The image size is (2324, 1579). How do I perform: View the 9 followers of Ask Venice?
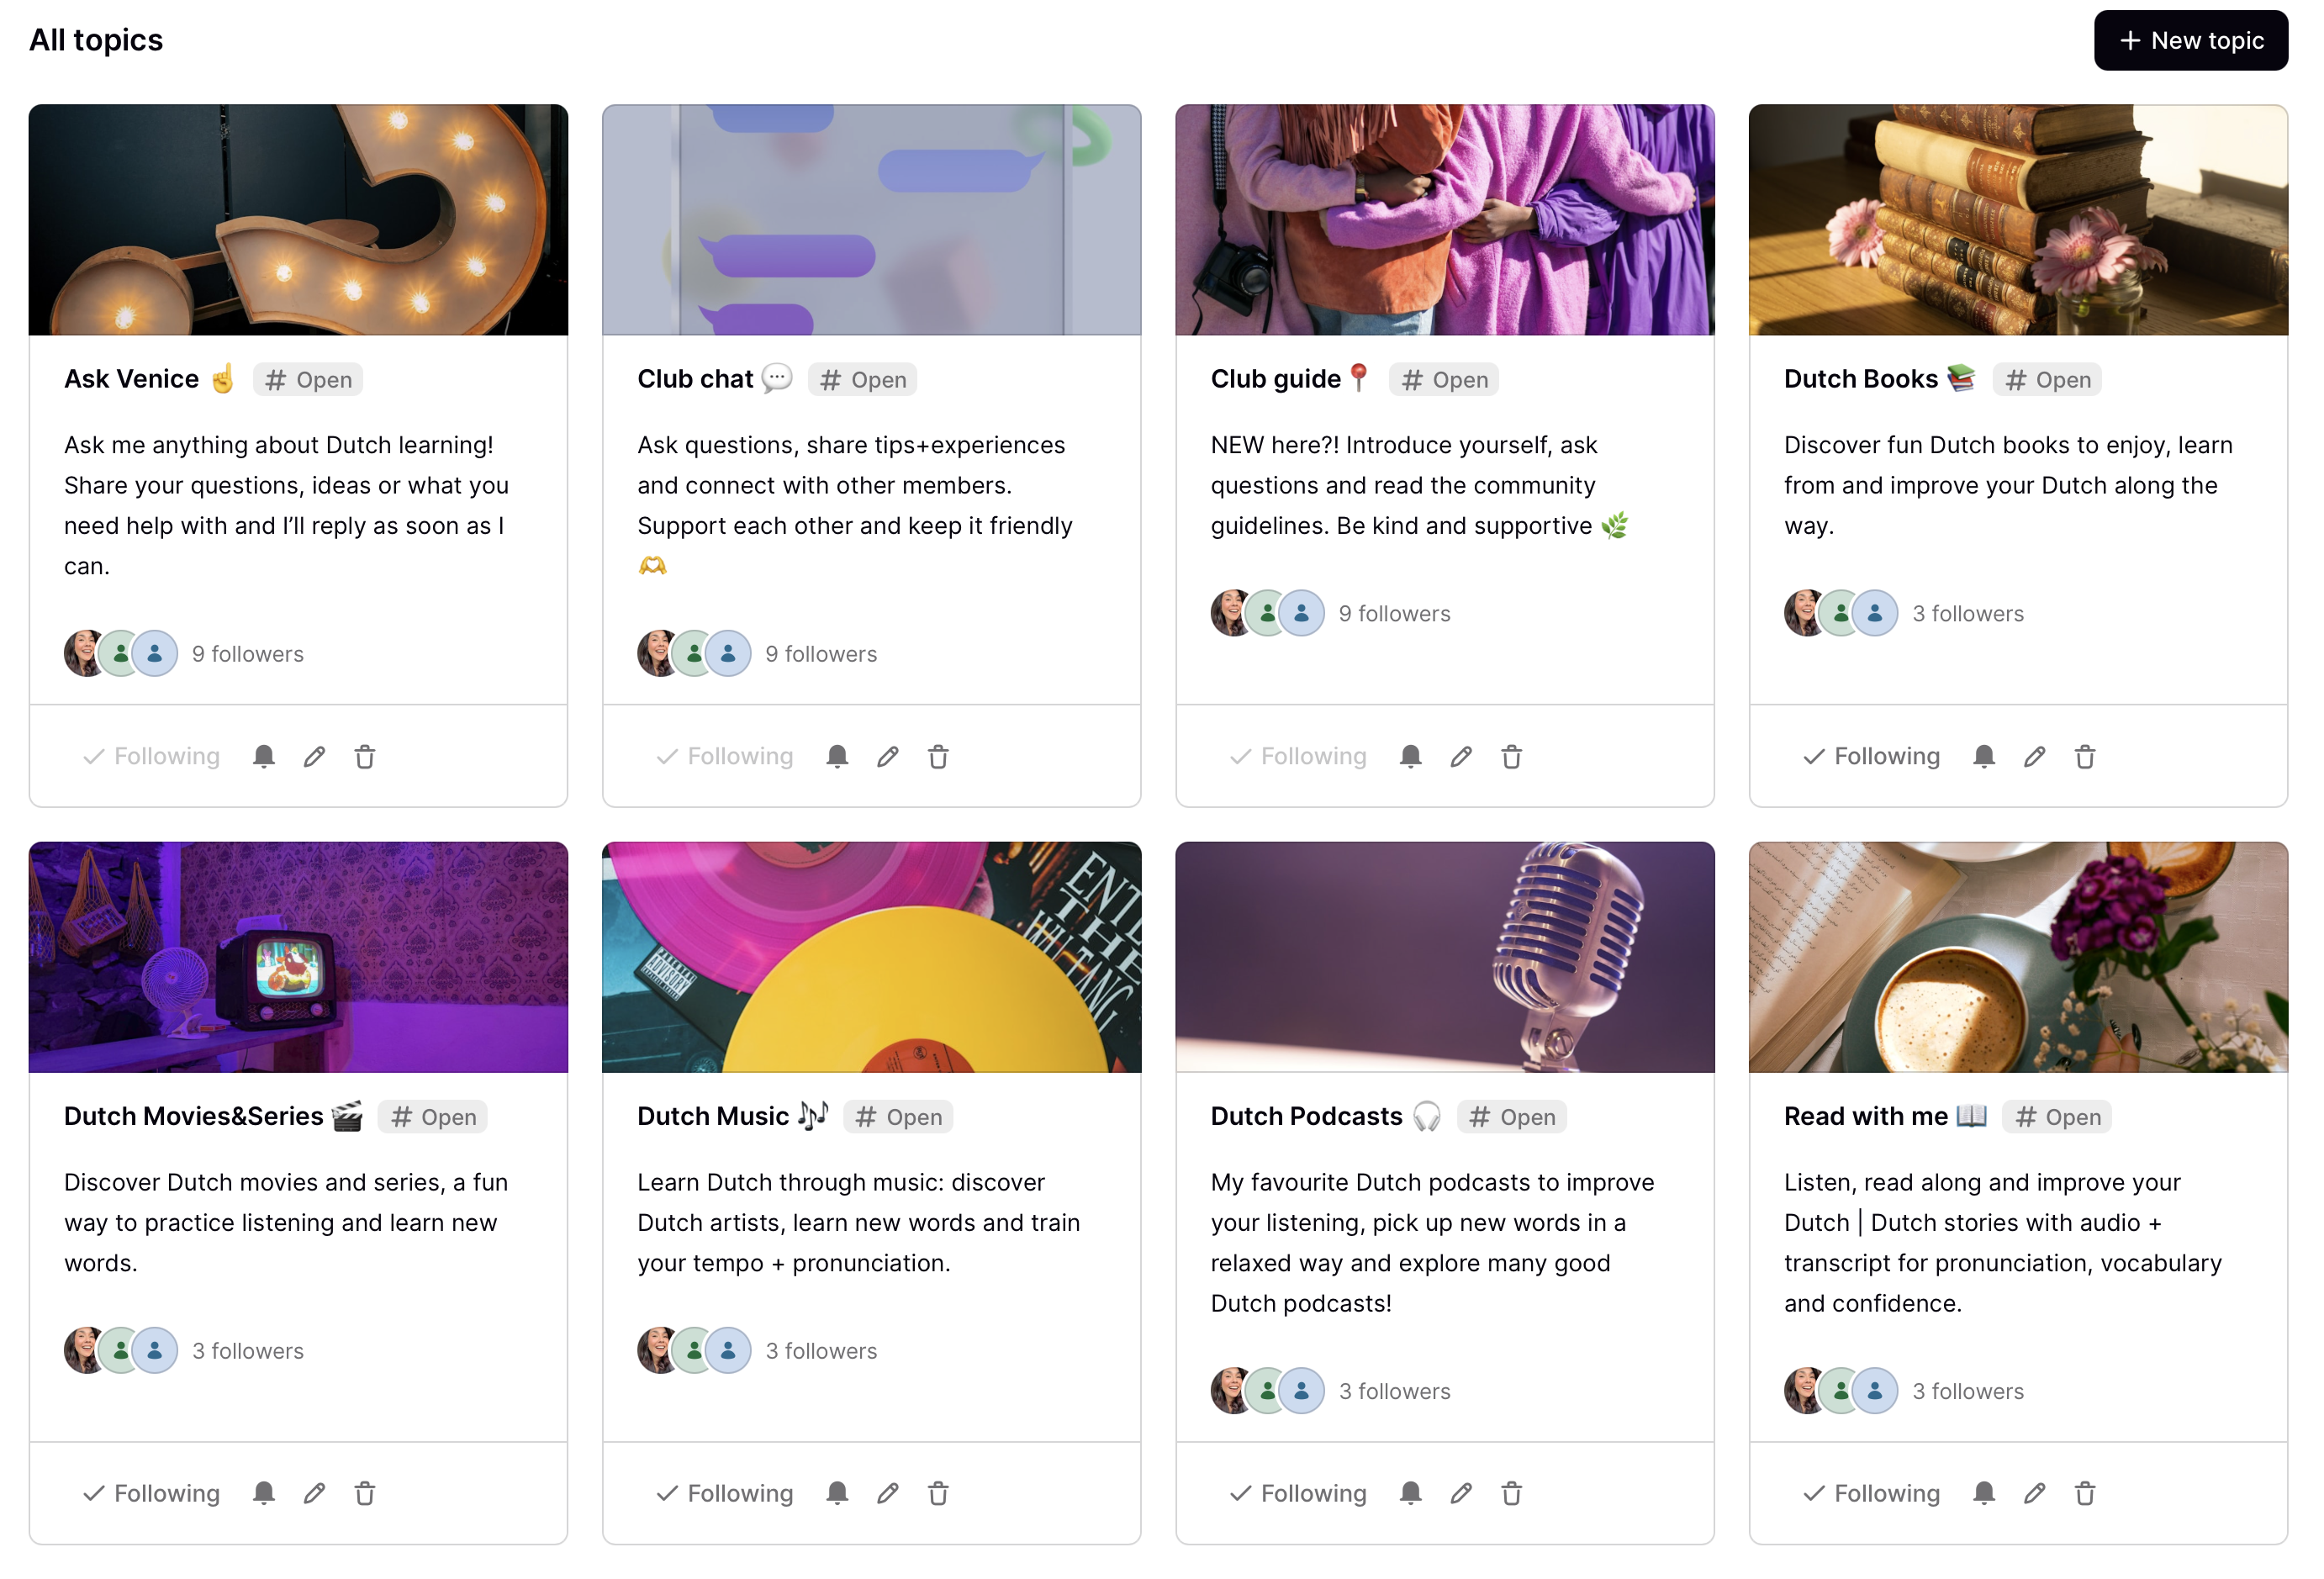pos(247,654)
